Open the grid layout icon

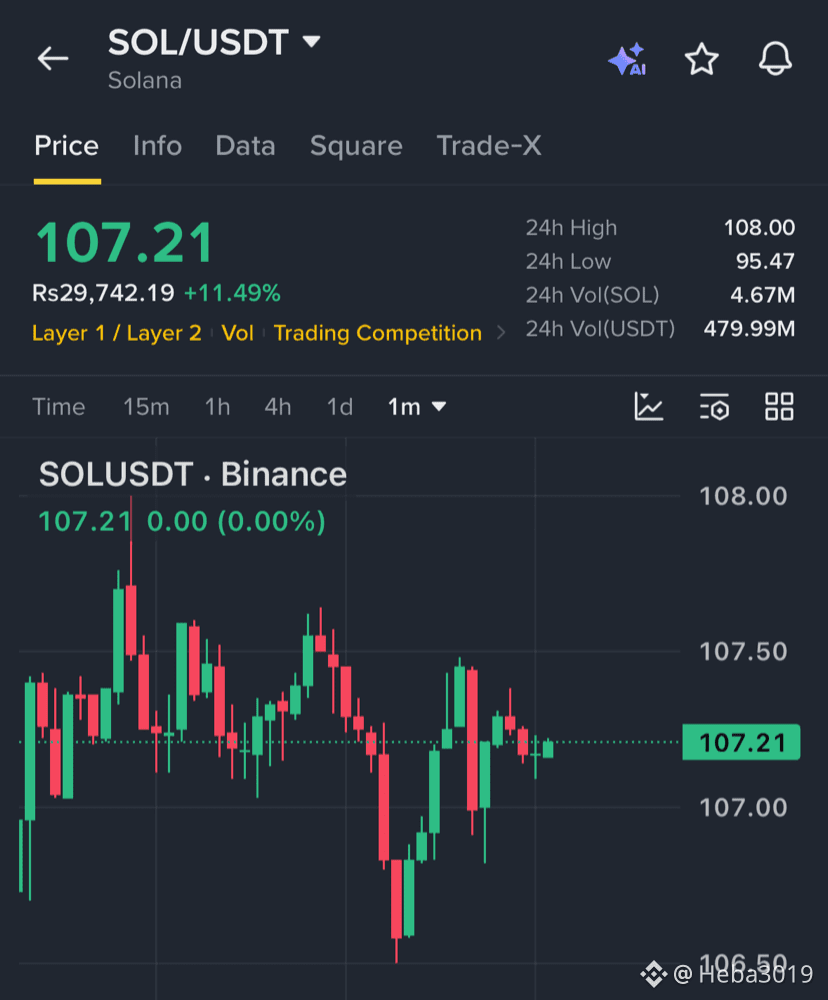(x=779, y=406)
